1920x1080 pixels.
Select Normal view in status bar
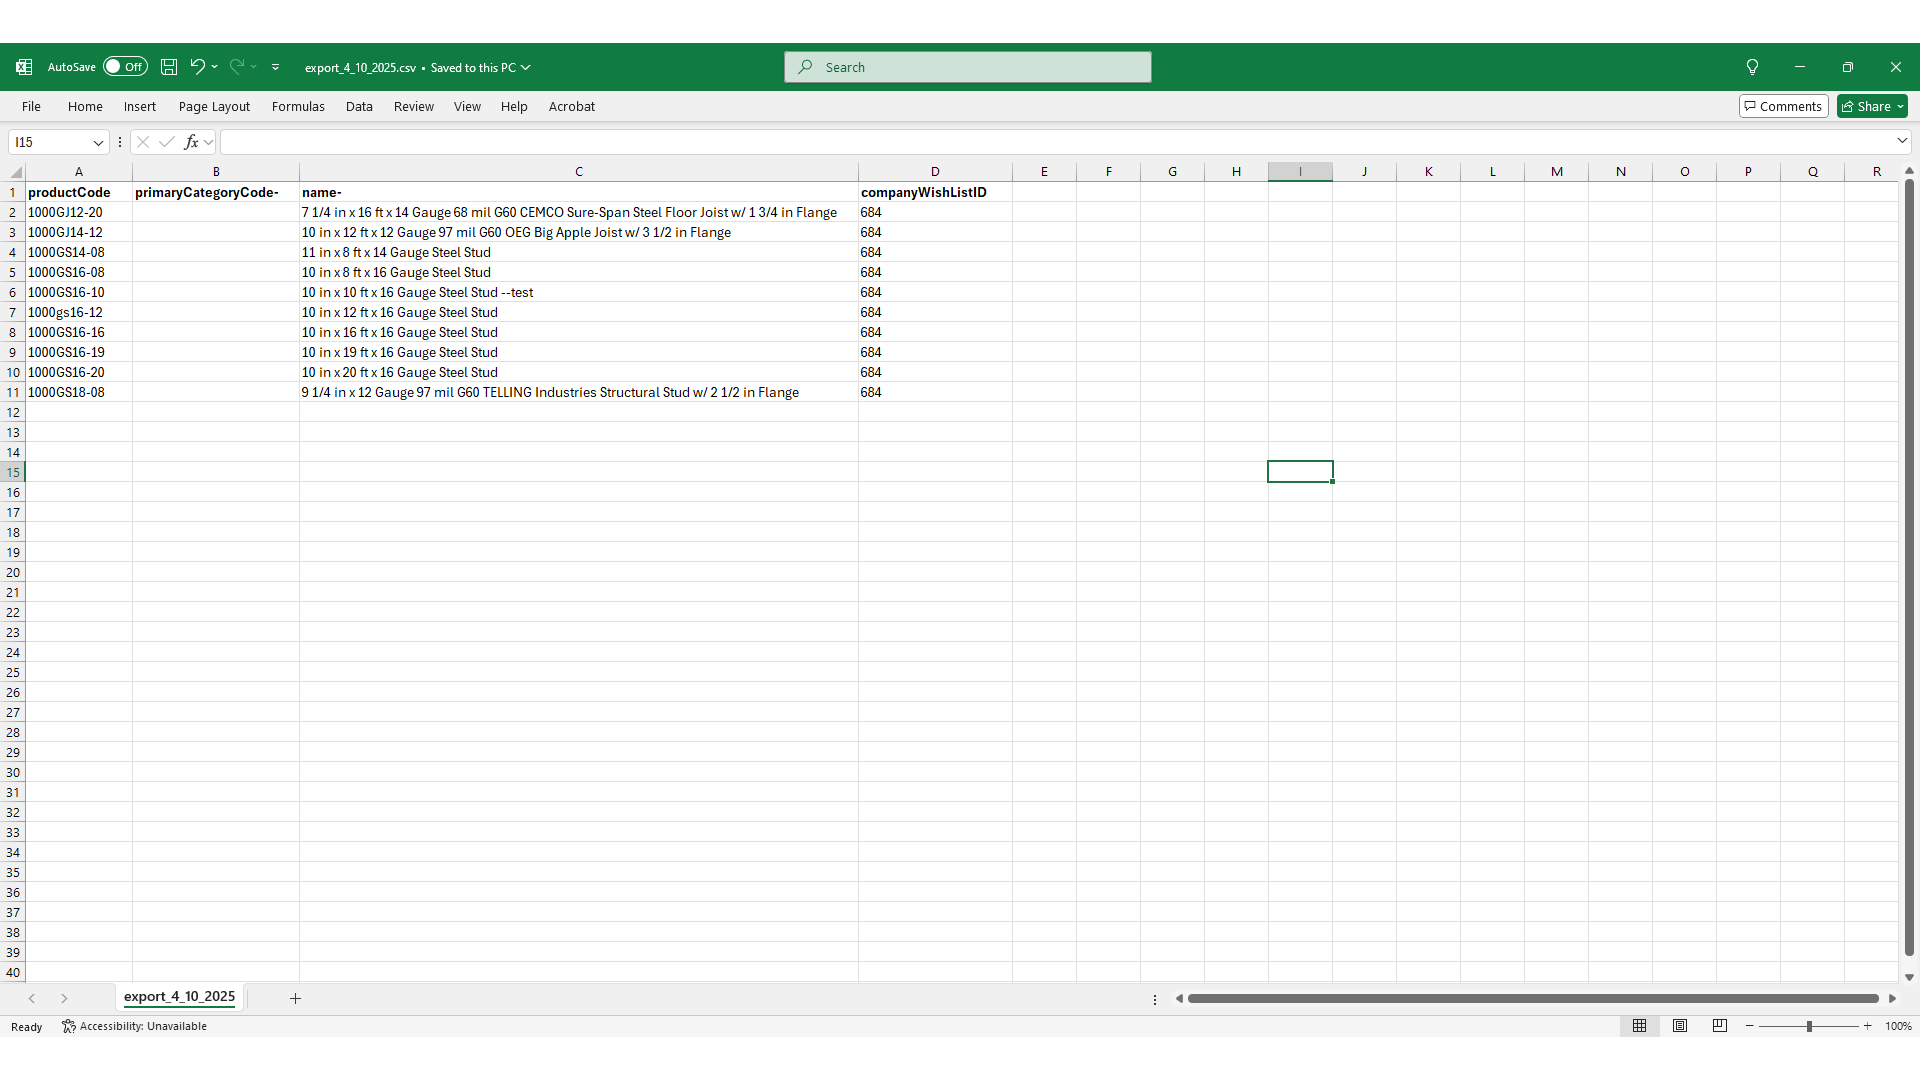point(1640,1026)
